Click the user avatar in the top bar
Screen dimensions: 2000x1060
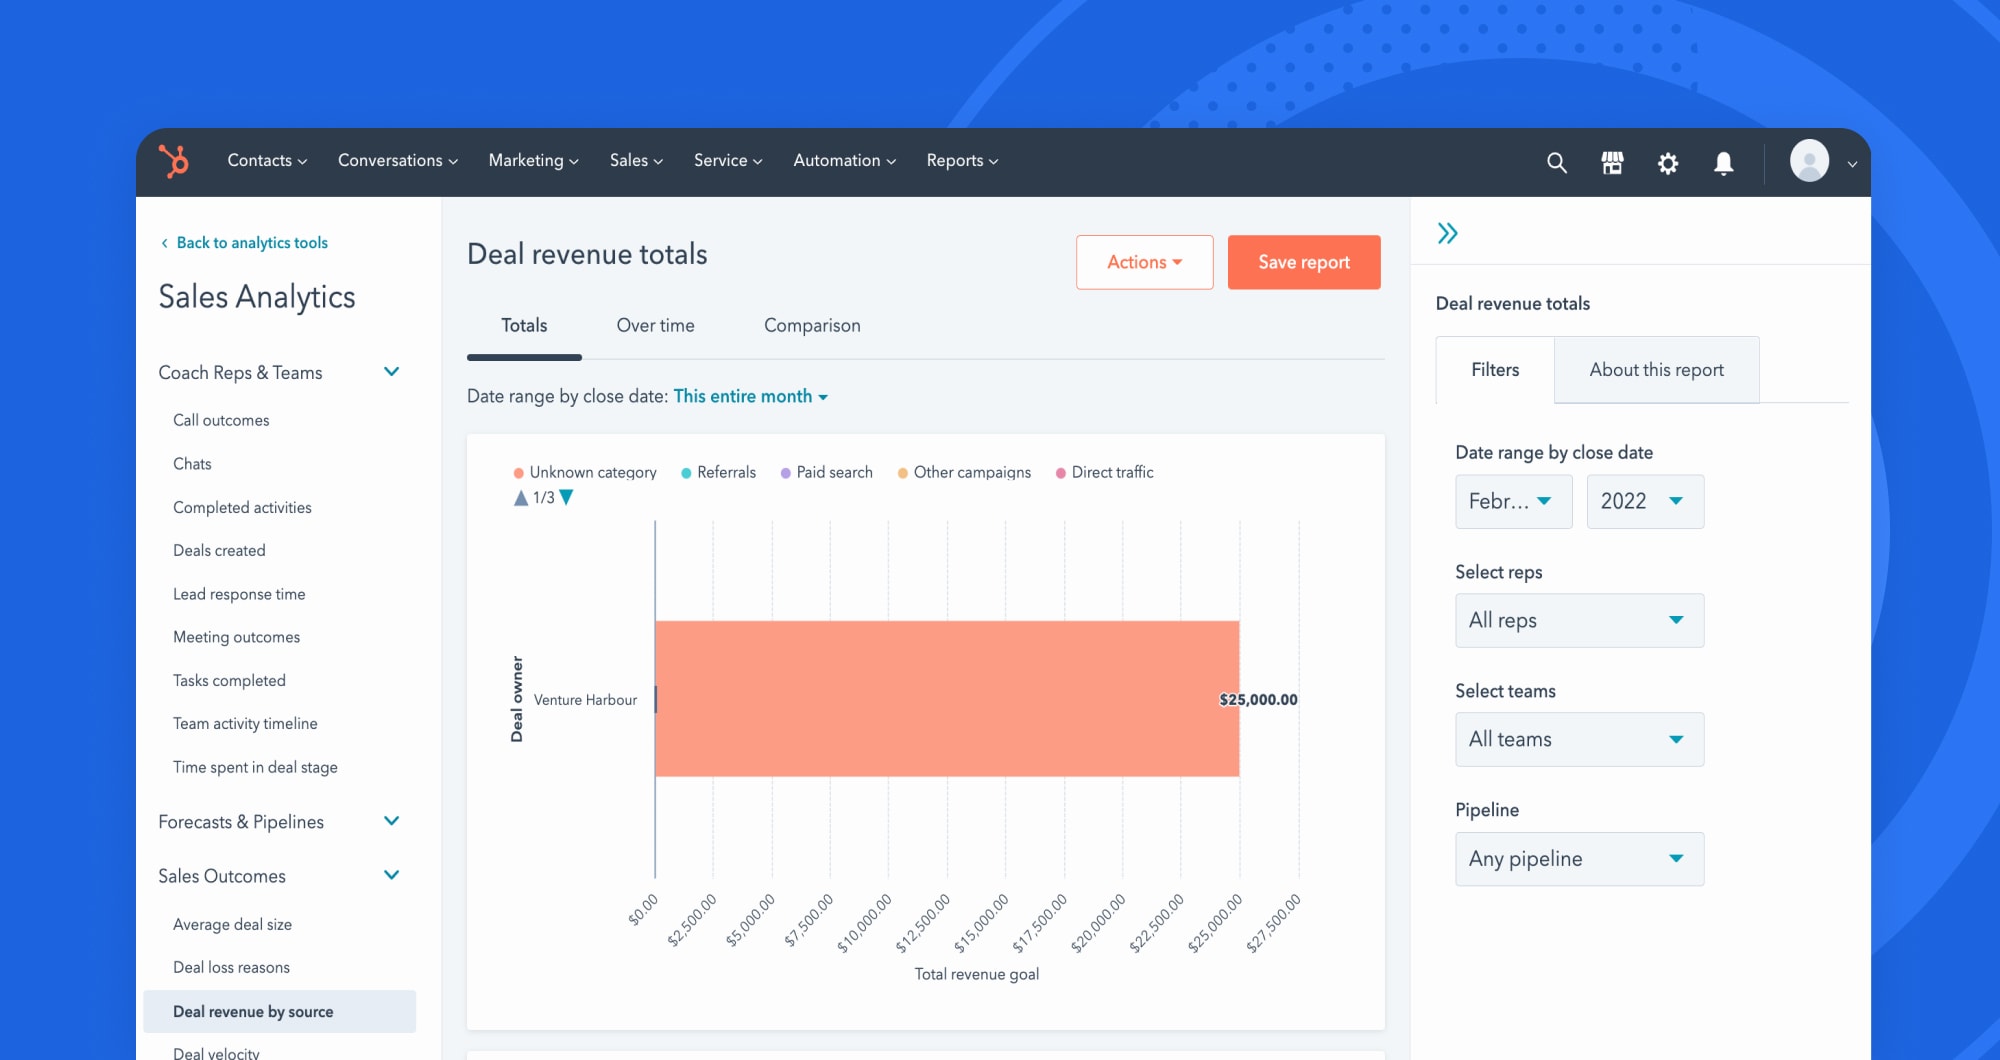pyautogui.click(x=1810, y=162)
